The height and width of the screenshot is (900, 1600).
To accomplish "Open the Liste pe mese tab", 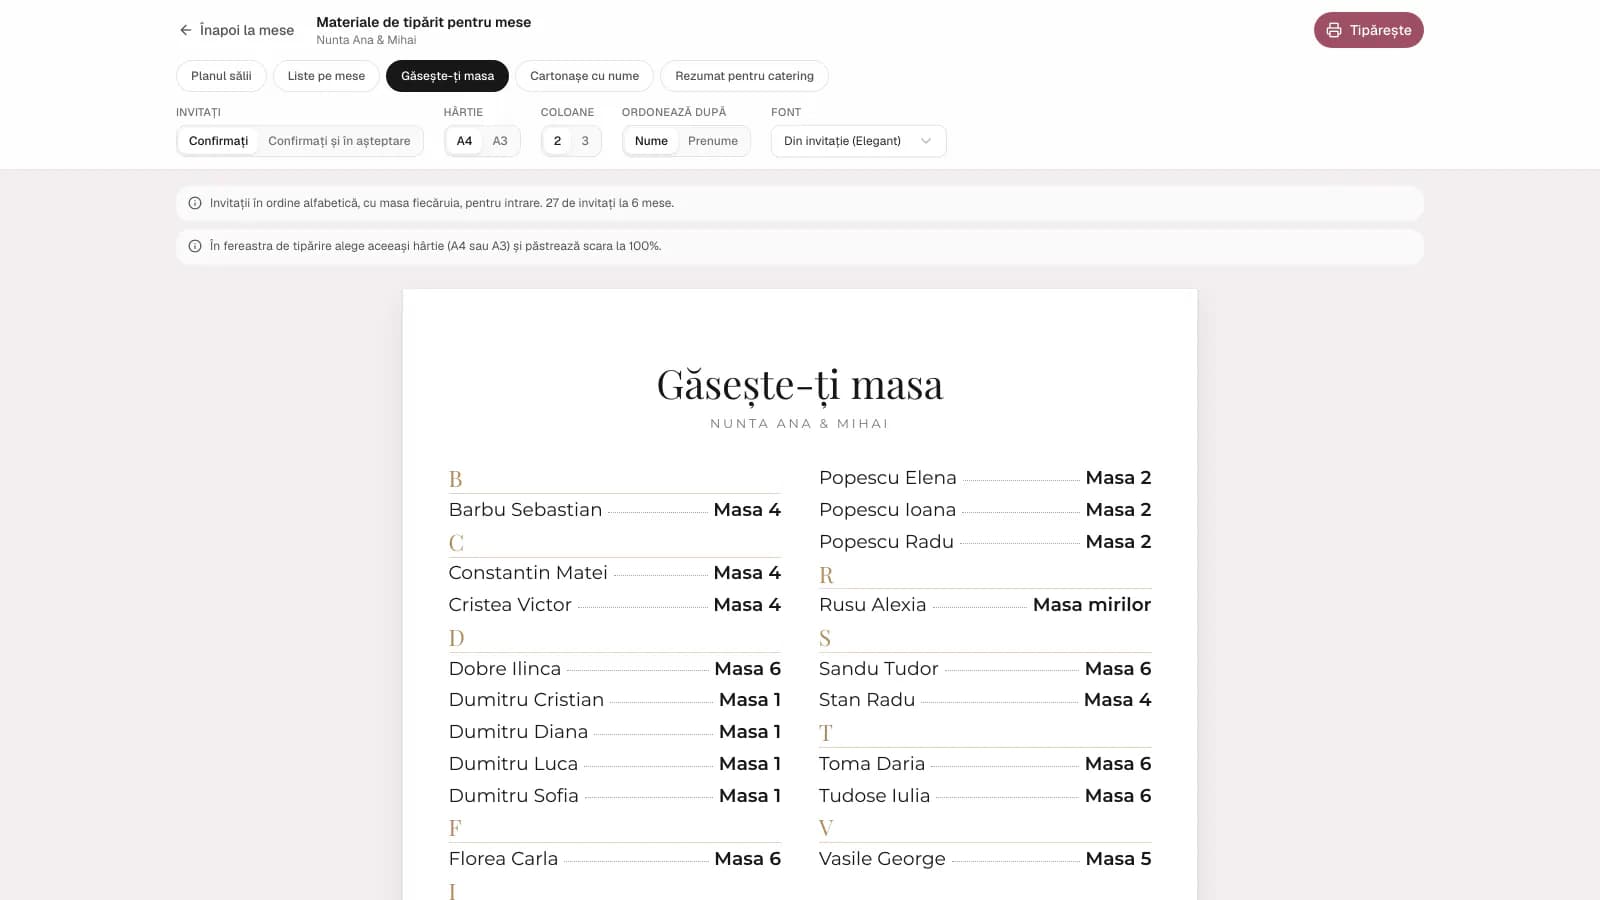I will point(326,76).
